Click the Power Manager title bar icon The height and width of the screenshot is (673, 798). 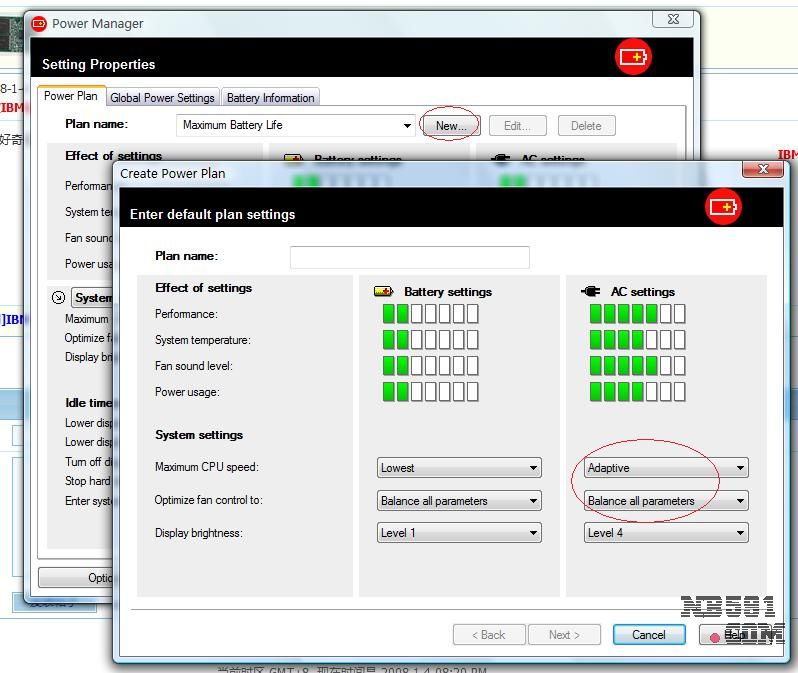(39, 23)
